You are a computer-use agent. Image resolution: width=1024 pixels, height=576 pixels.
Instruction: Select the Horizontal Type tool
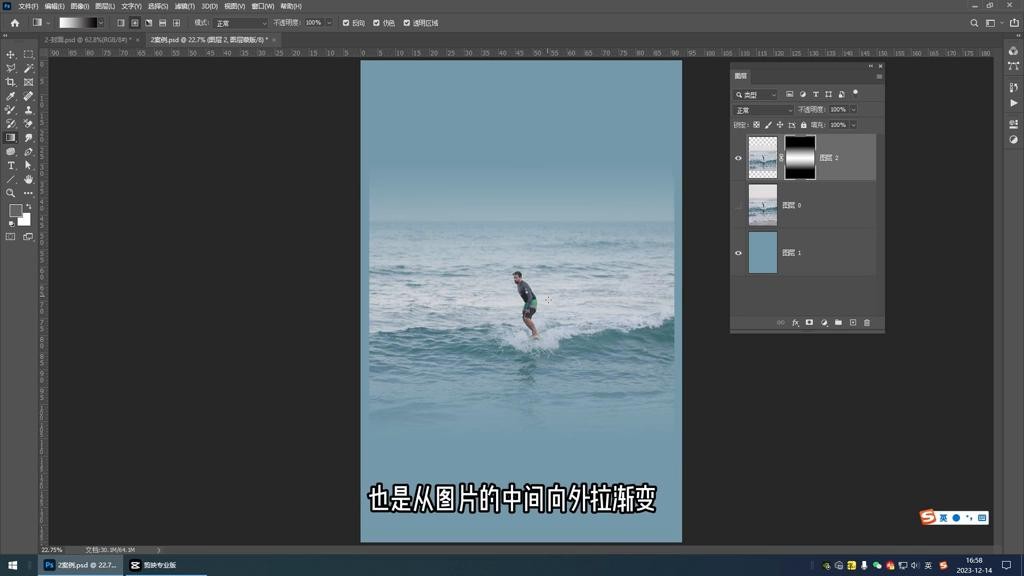click(11, 166)
